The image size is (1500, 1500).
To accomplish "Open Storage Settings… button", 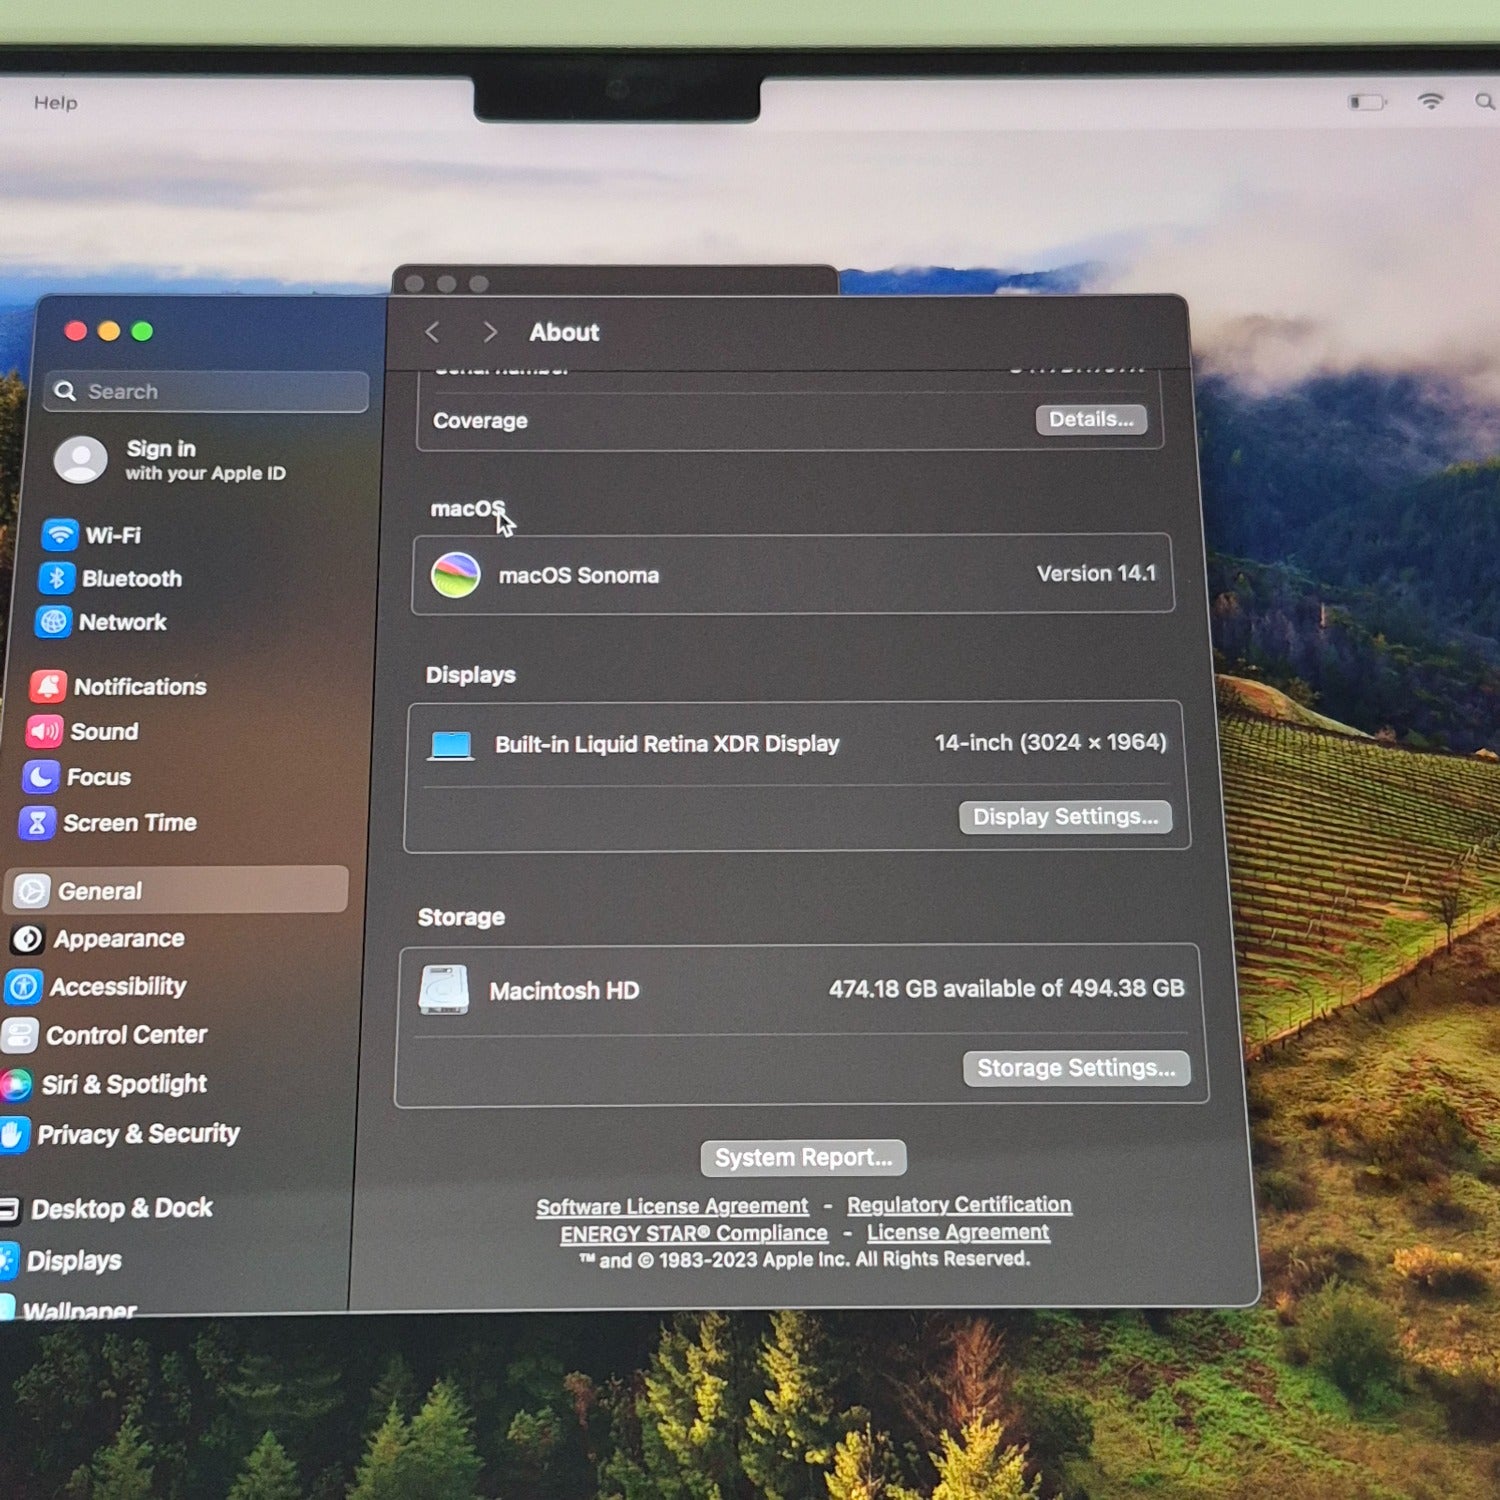I will pyautogui.click(x=1077, y=1068).
